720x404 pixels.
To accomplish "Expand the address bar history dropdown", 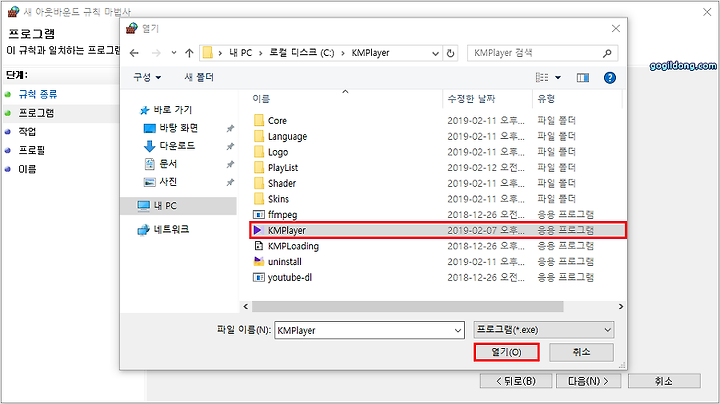I will (435, 53).
